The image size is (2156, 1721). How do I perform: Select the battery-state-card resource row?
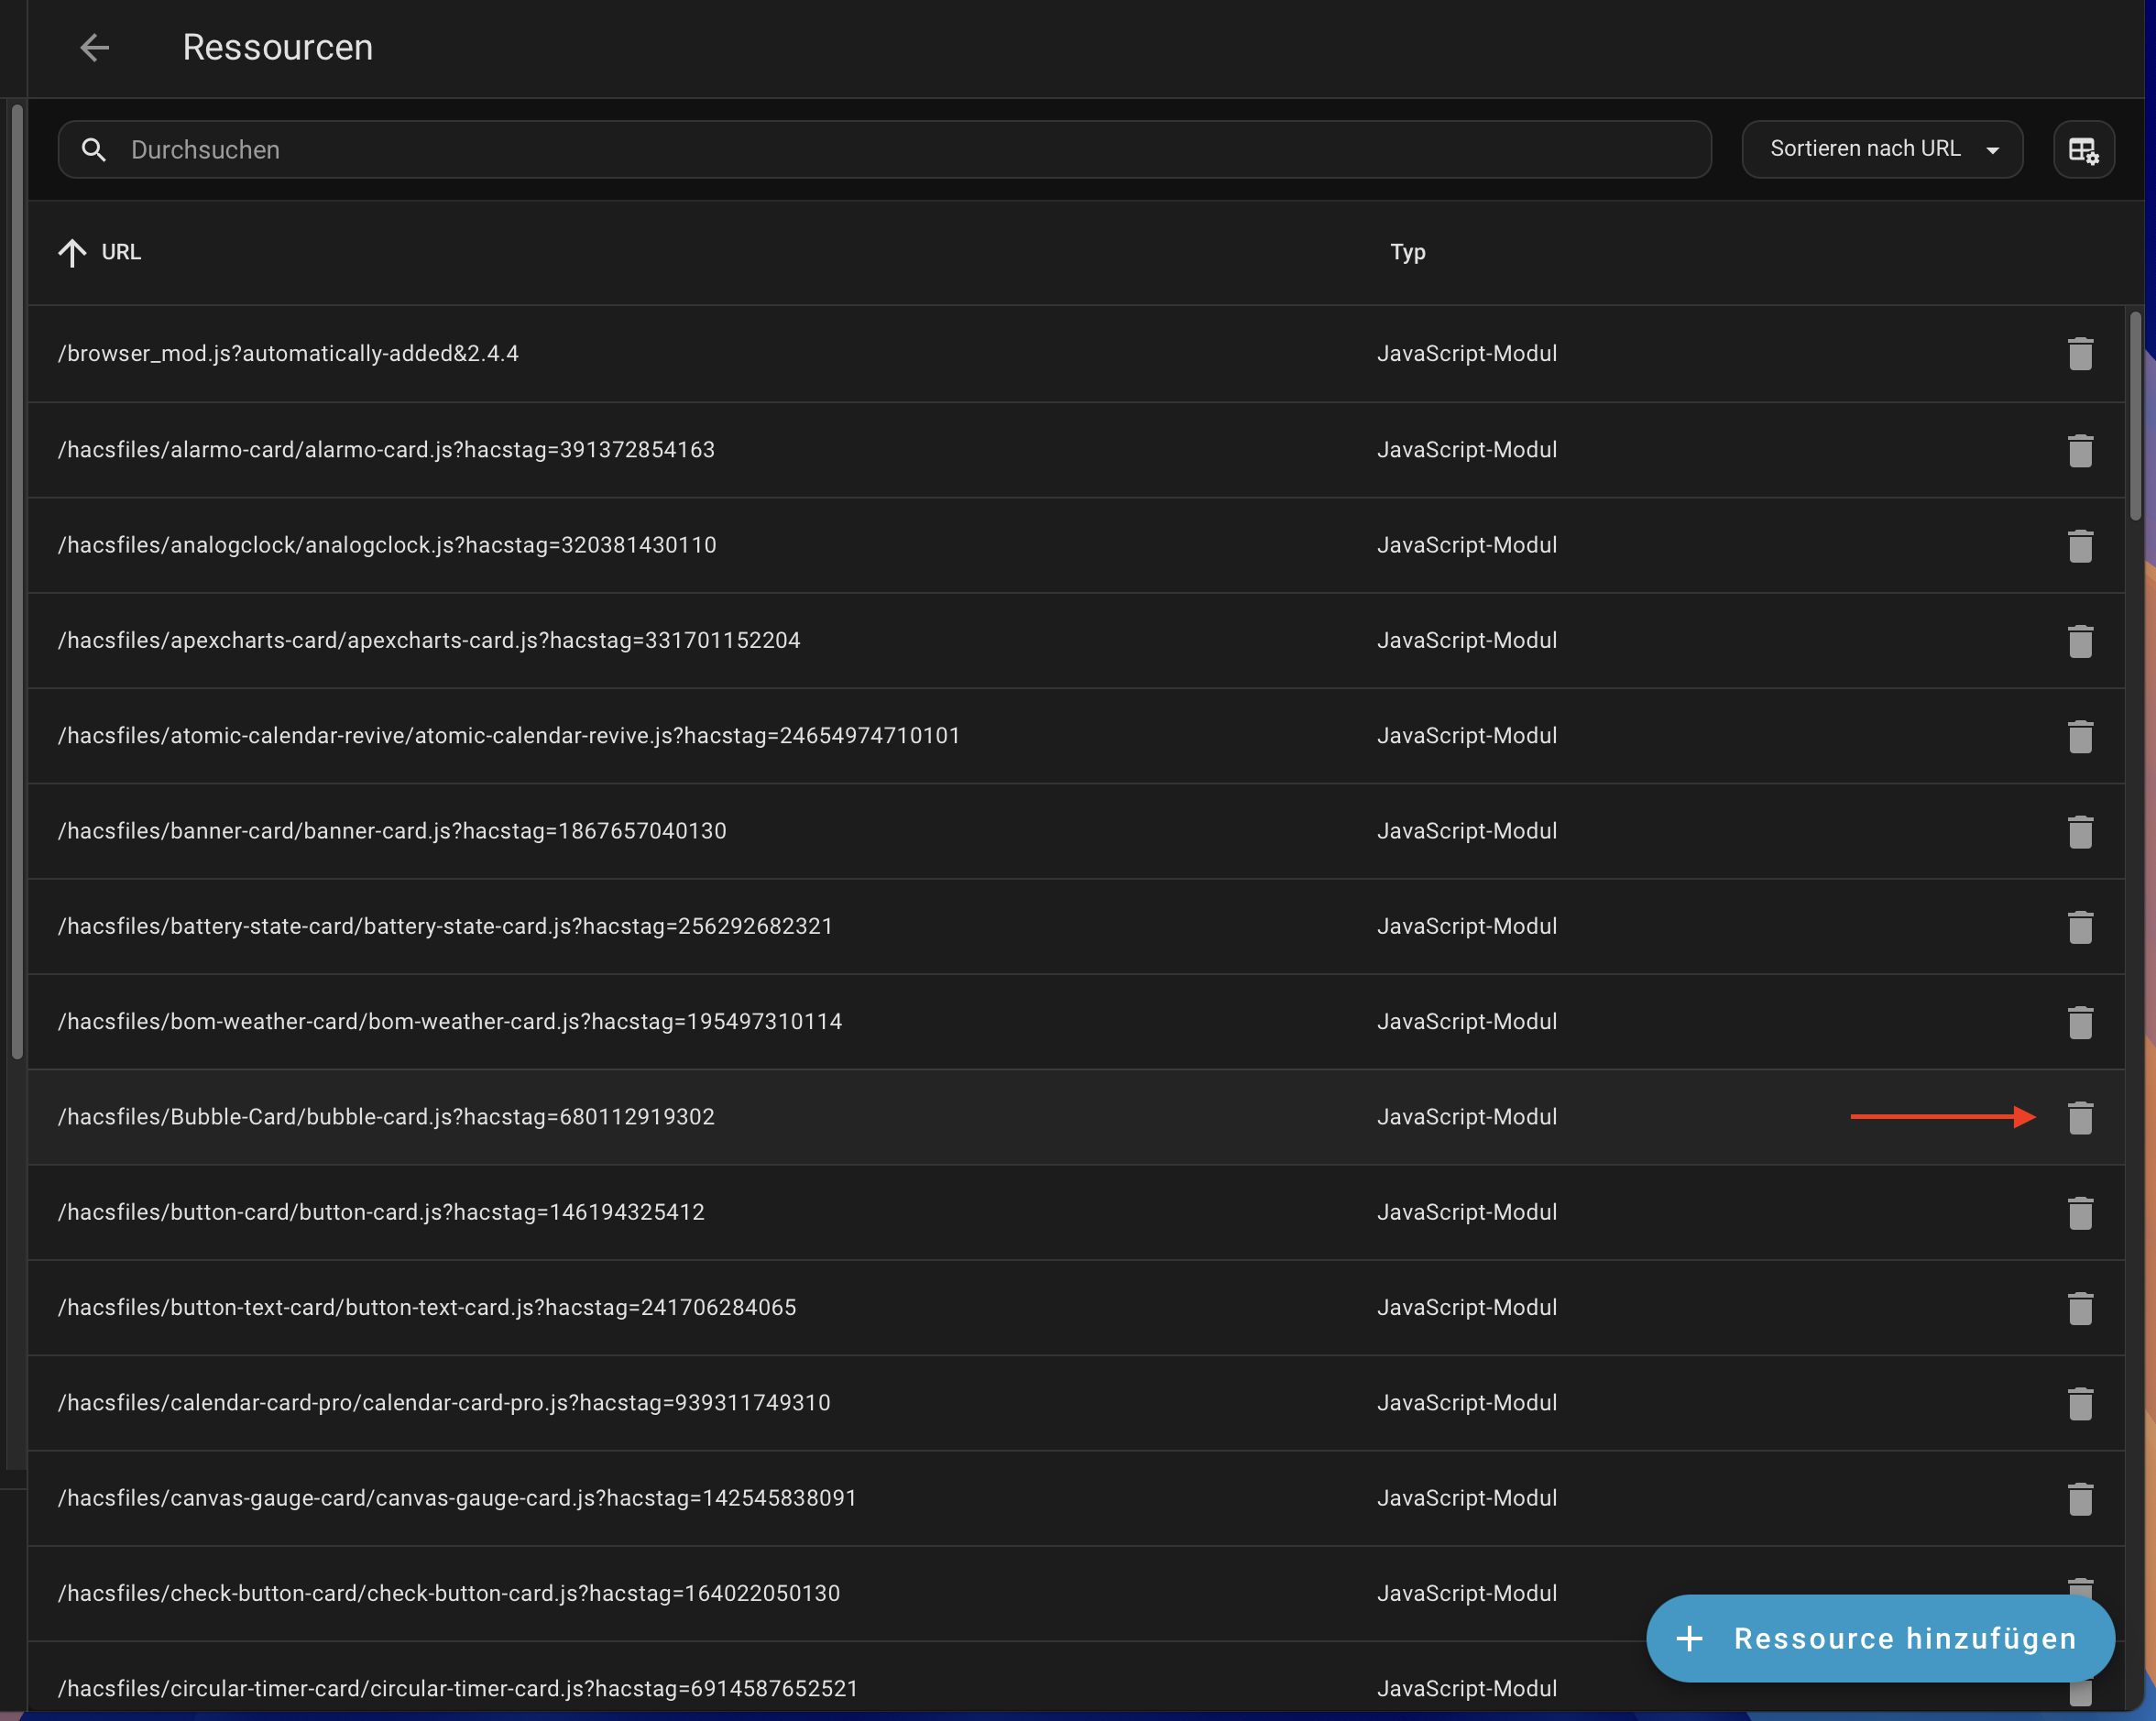point(445,926)
